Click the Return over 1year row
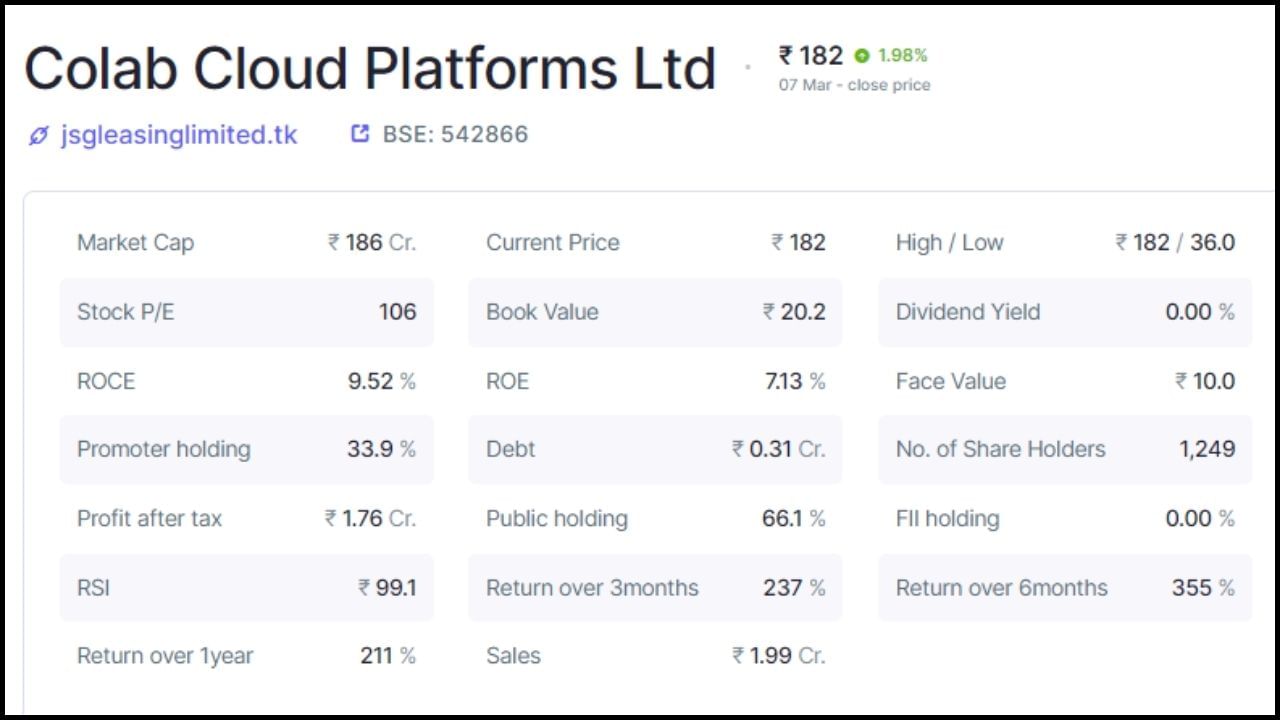This screenshot has height=720, width=1280. point(246,656)
